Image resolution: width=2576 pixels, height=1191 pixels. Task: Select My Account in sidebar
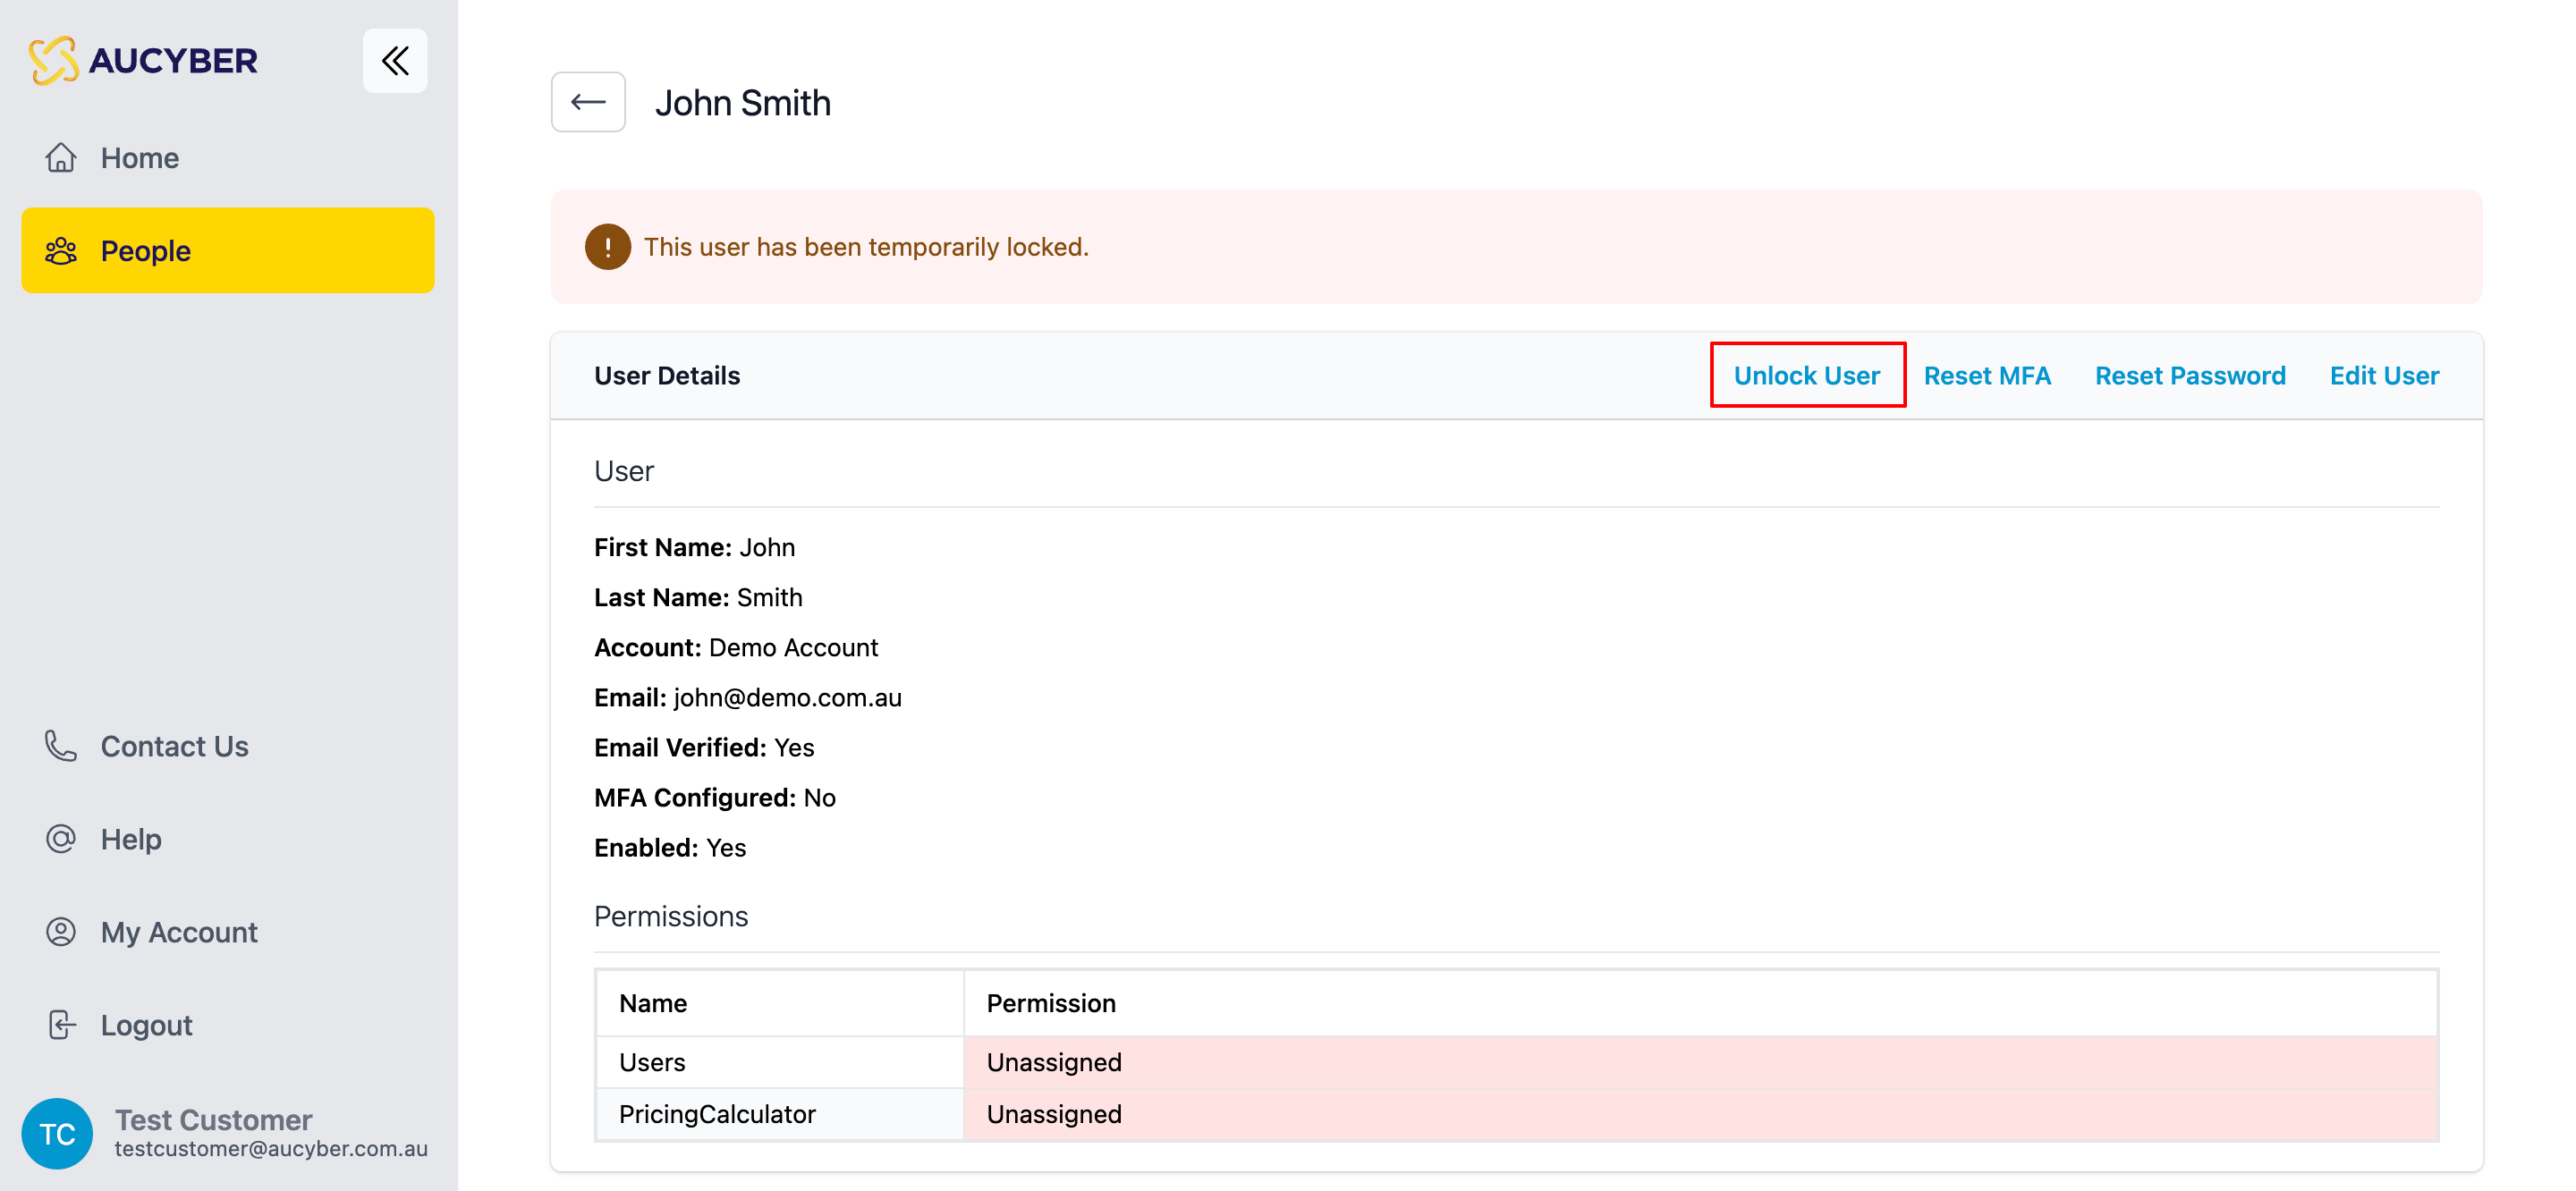(x=179, y=932)
